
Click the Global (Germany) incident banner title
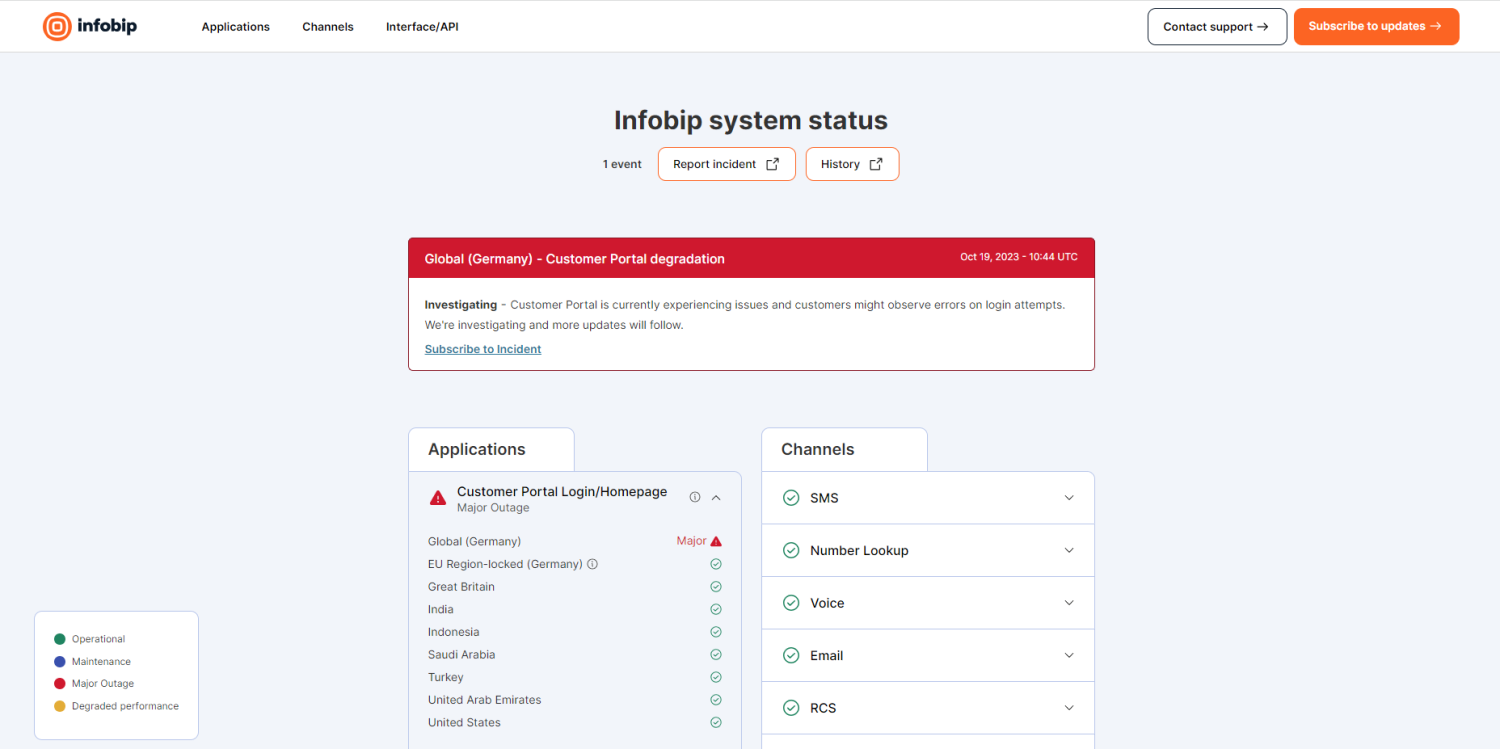pyautogui.click(x=574, y=259)
